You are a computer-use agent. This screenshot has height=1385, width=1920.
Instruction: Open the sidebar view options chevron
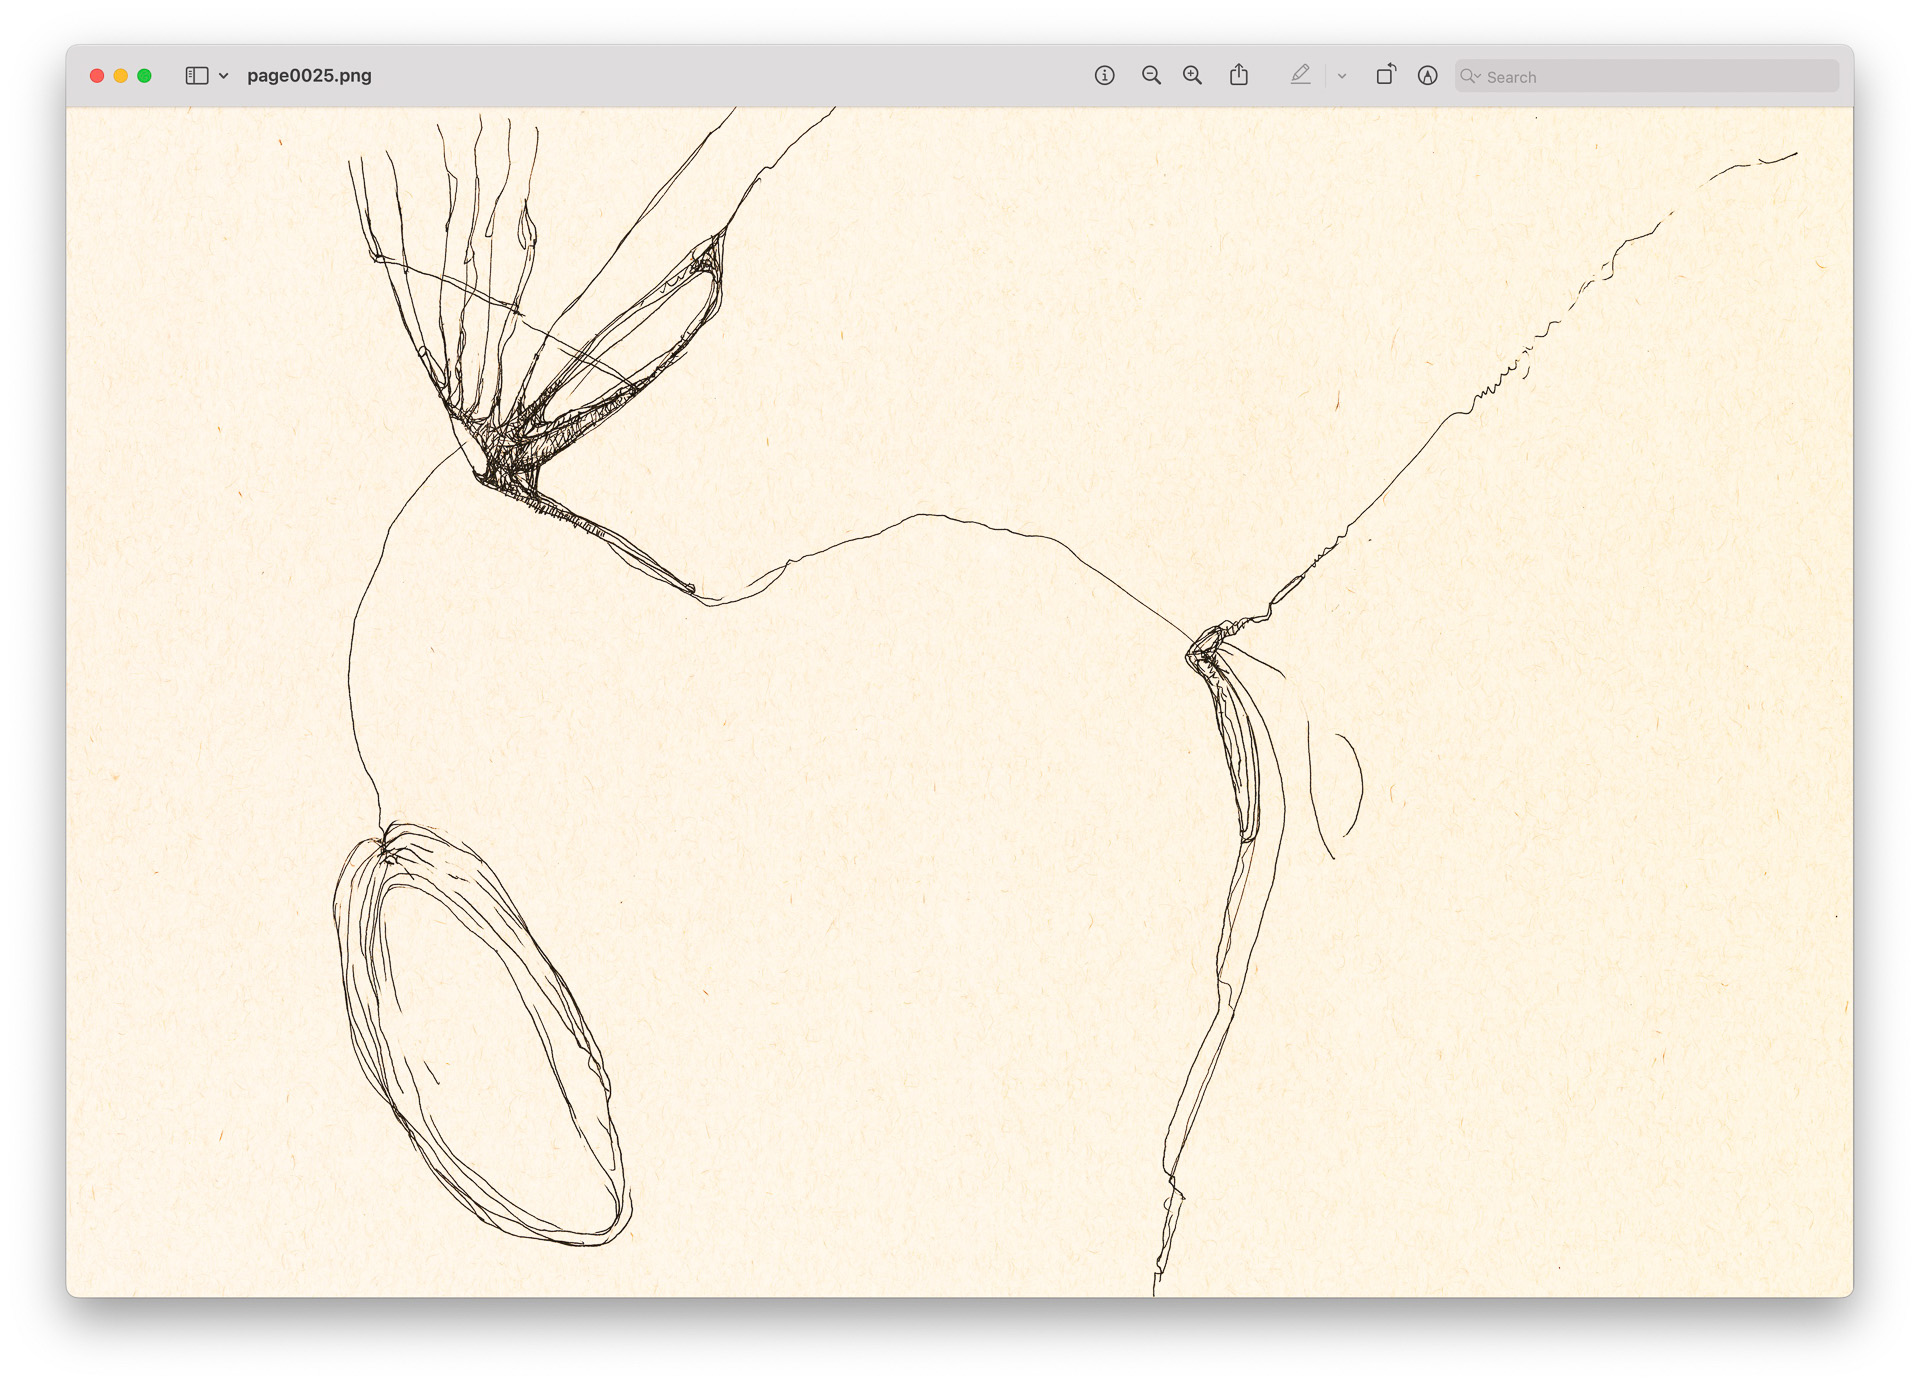point(221,75)
